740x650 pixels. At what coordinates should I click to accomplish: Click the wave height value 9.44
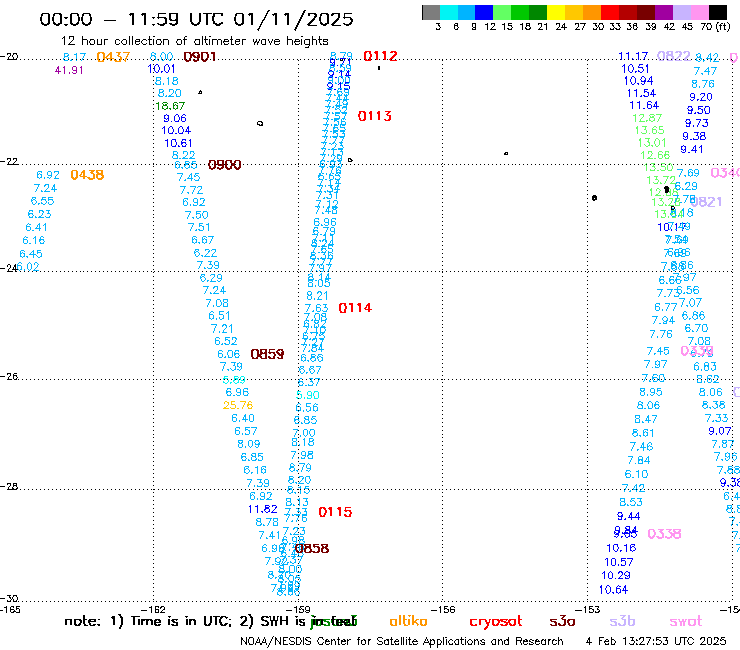(x=629, y=516)
